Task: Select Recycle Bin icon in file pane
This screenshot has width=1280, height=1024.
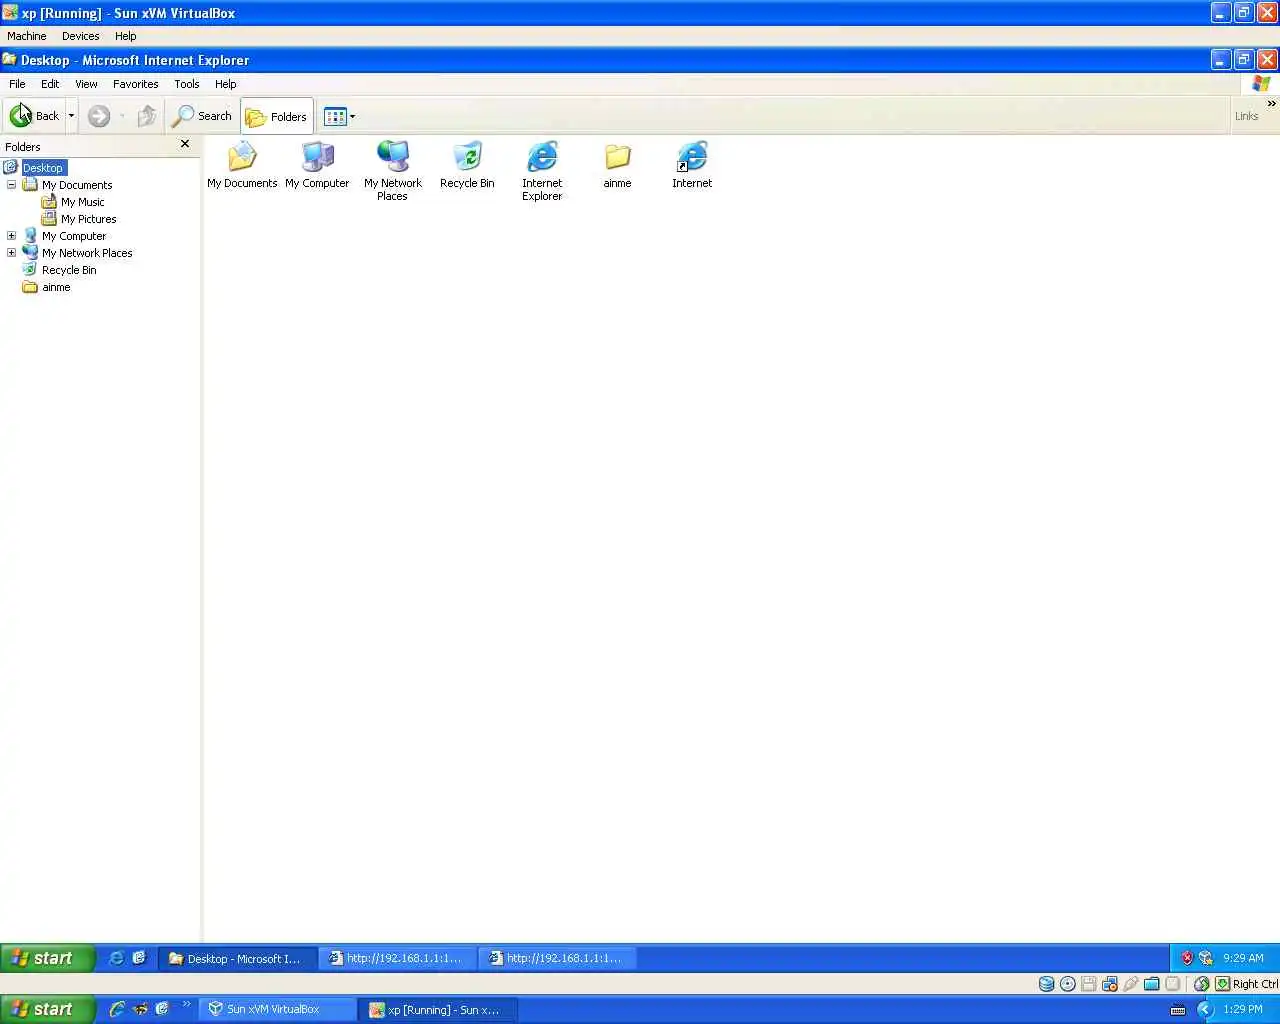Action: point(467,165)
